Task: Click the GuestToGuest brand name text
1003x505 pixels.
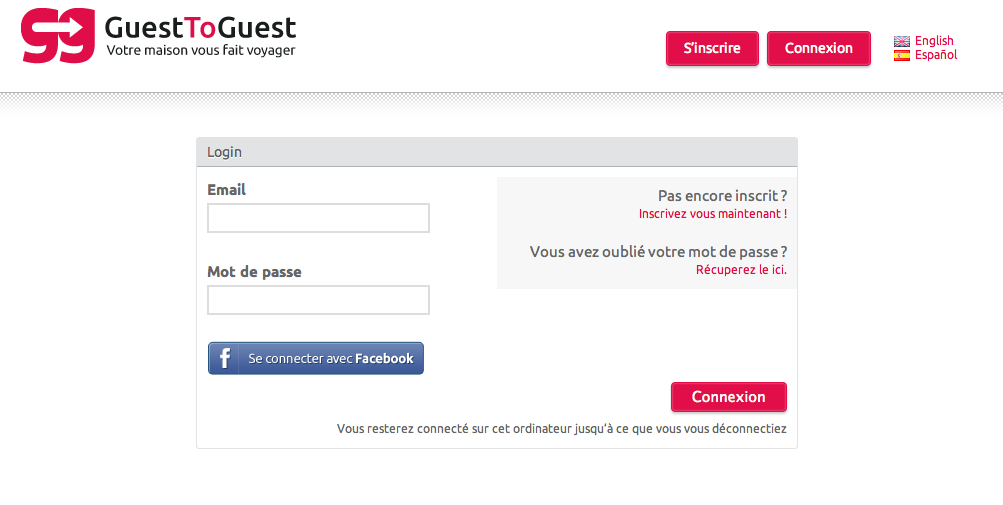Action: coord(200,28)
